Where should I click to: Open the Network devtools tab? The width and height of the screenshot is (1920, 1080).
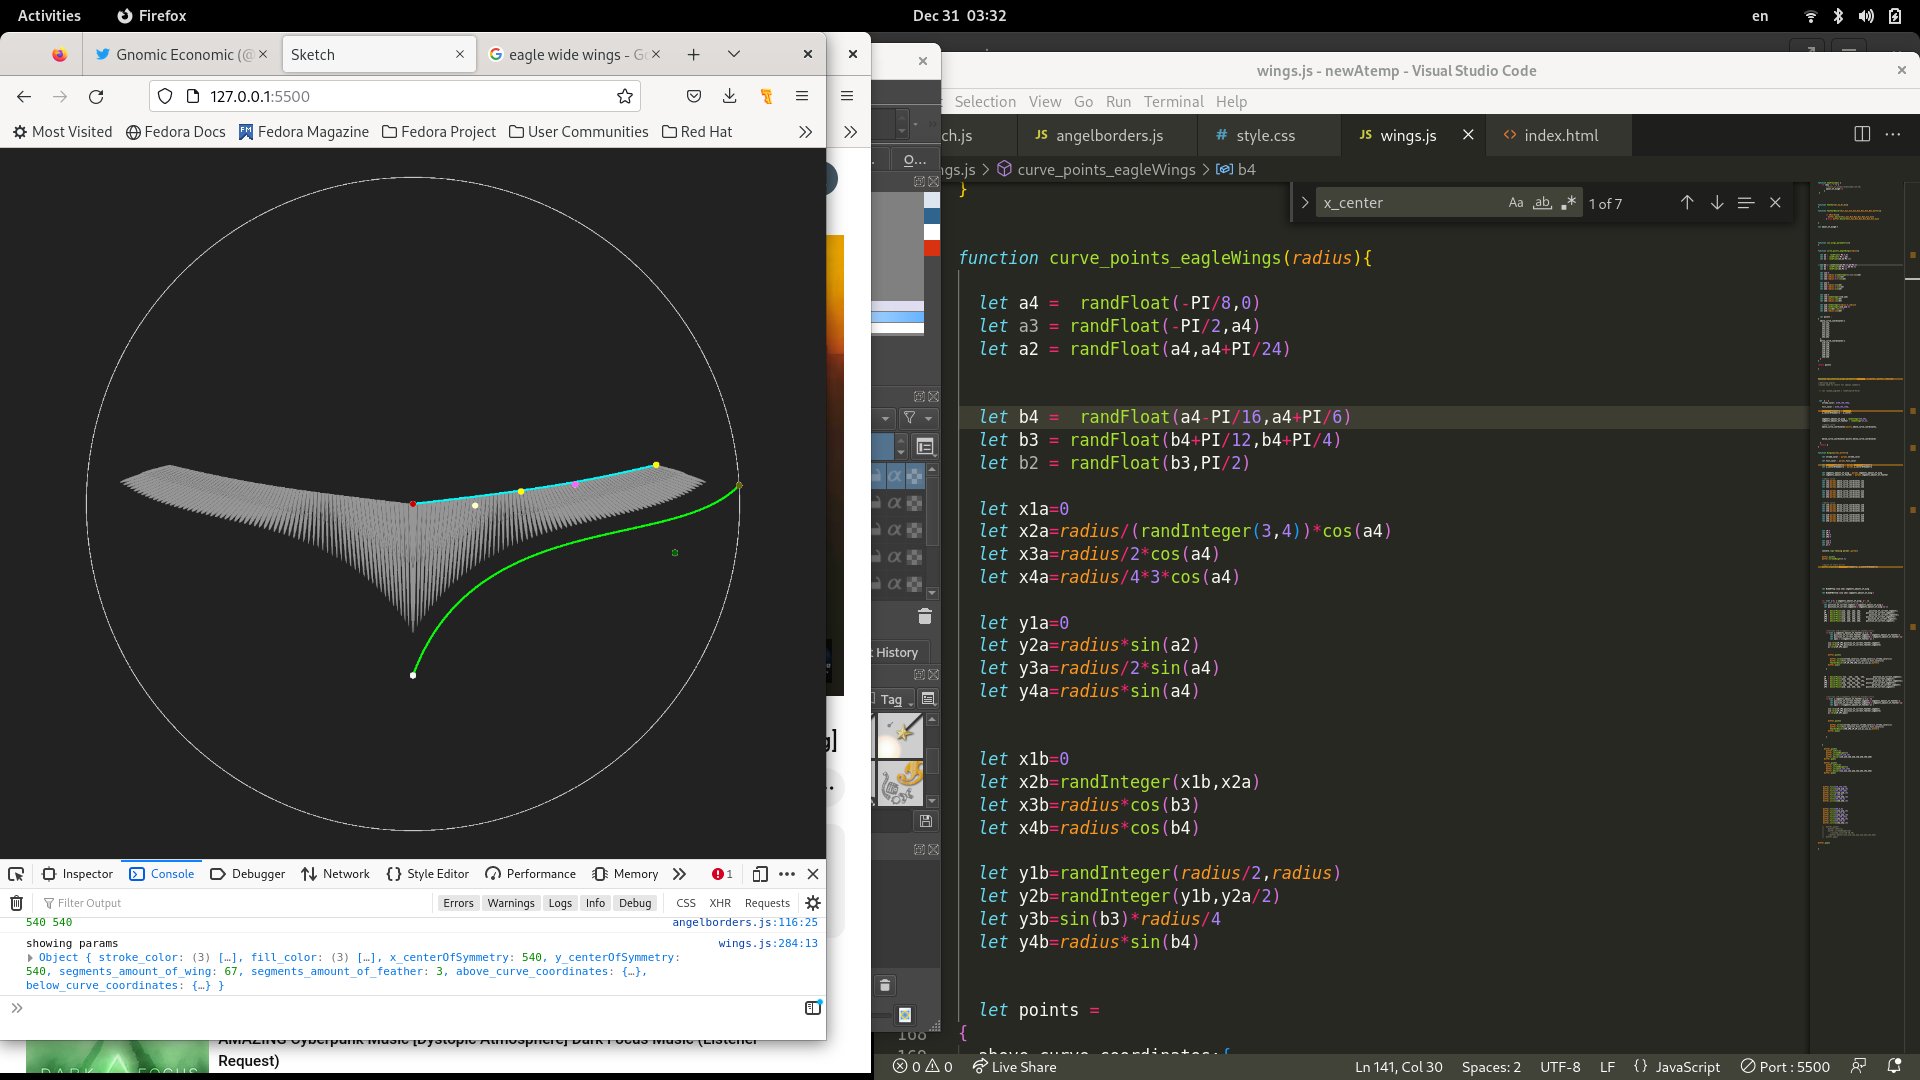point(336,874)
